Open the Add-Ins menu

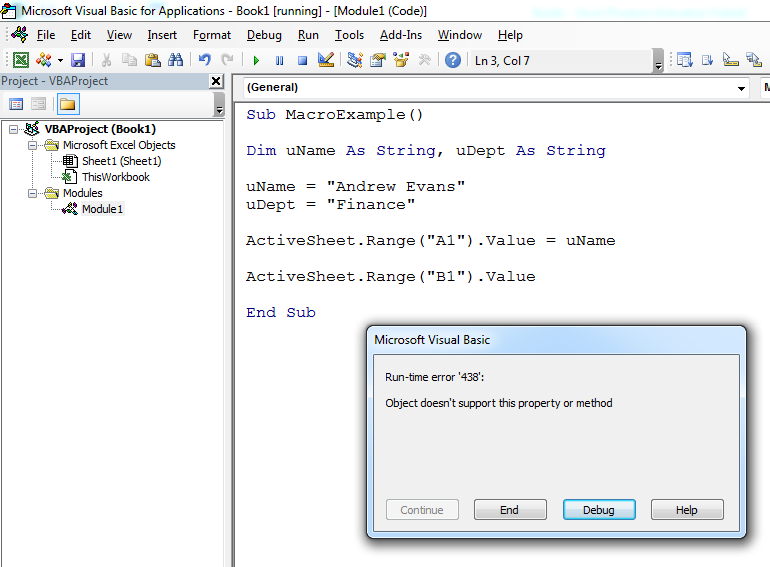pyautogui.click(x=401, y=35)
